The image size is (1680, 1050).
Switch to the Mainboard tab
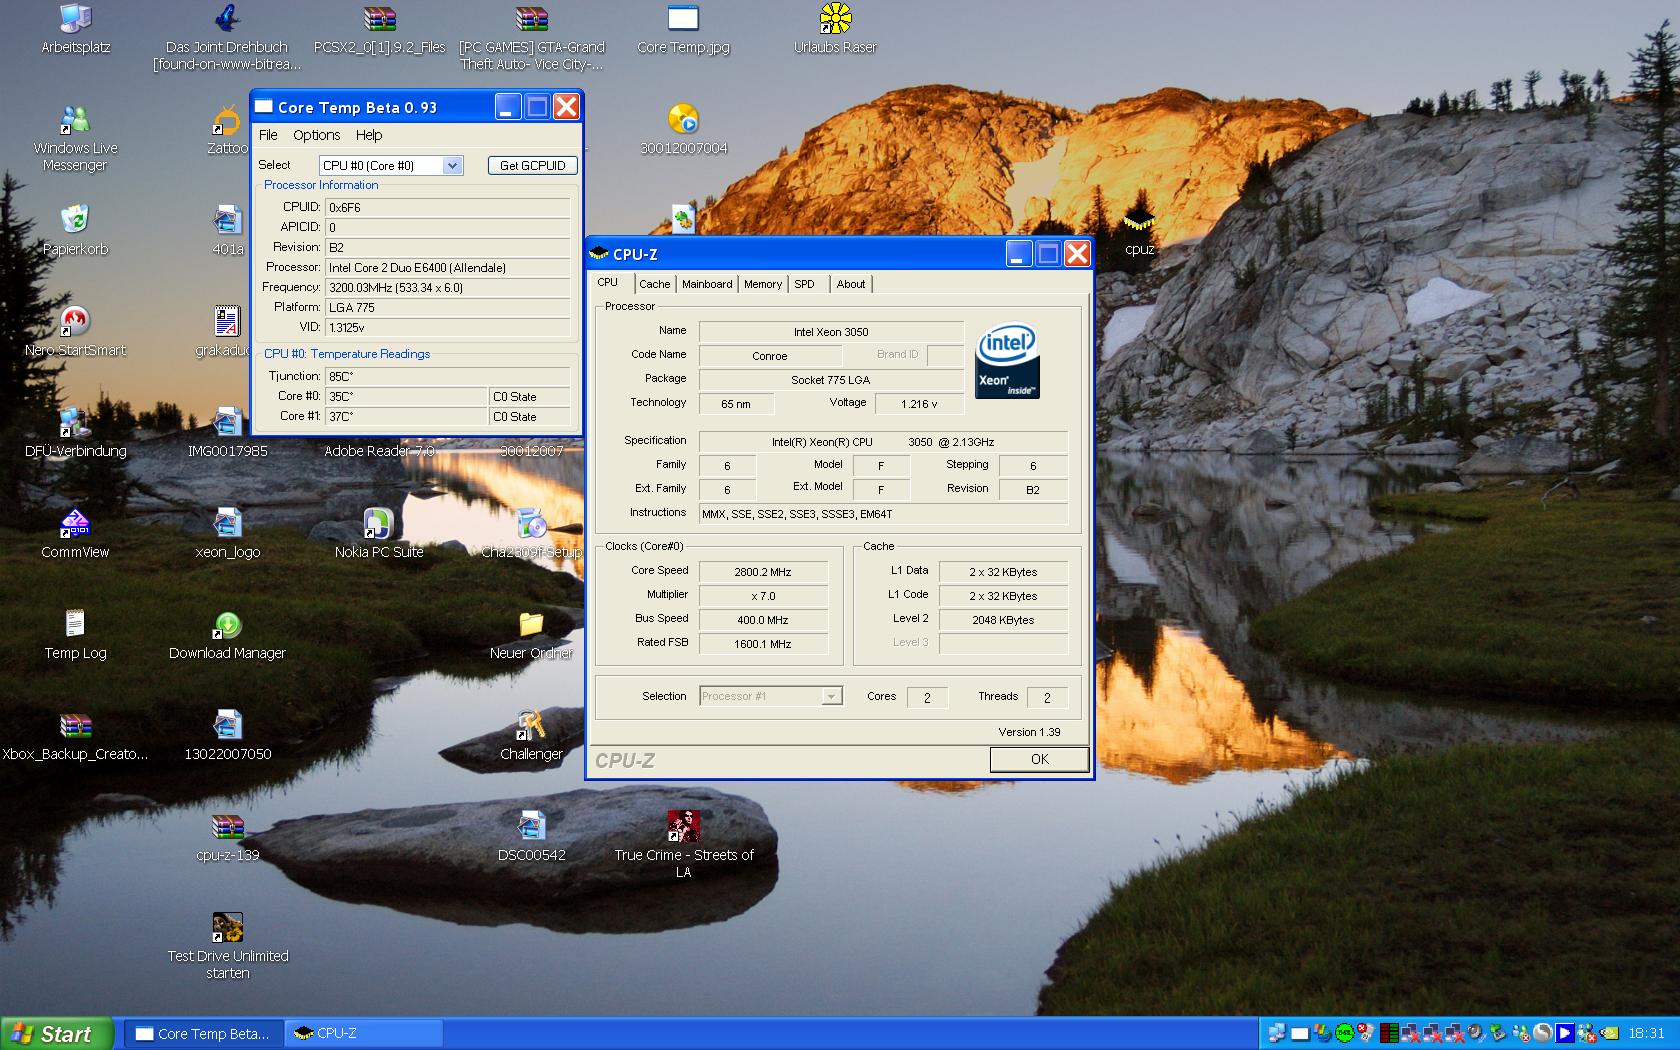pyautogui.click(x=707, y=284)
